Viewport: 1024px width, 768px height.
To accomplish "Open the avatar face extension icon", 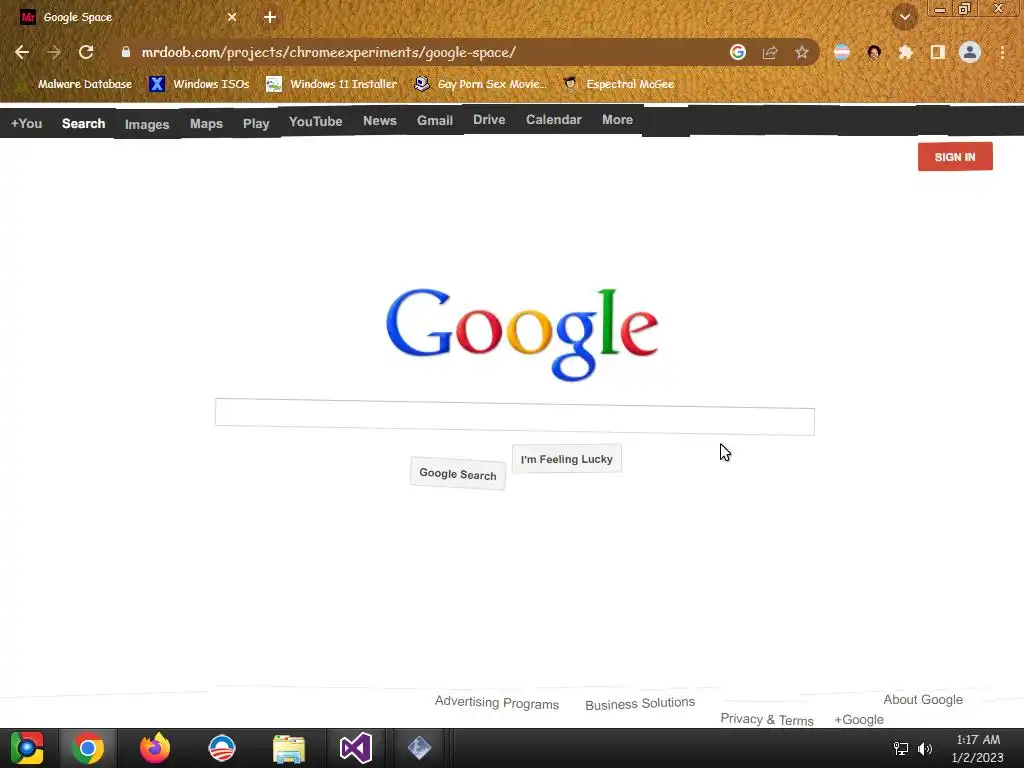I will pyautogui.click(x=874, y=52).
